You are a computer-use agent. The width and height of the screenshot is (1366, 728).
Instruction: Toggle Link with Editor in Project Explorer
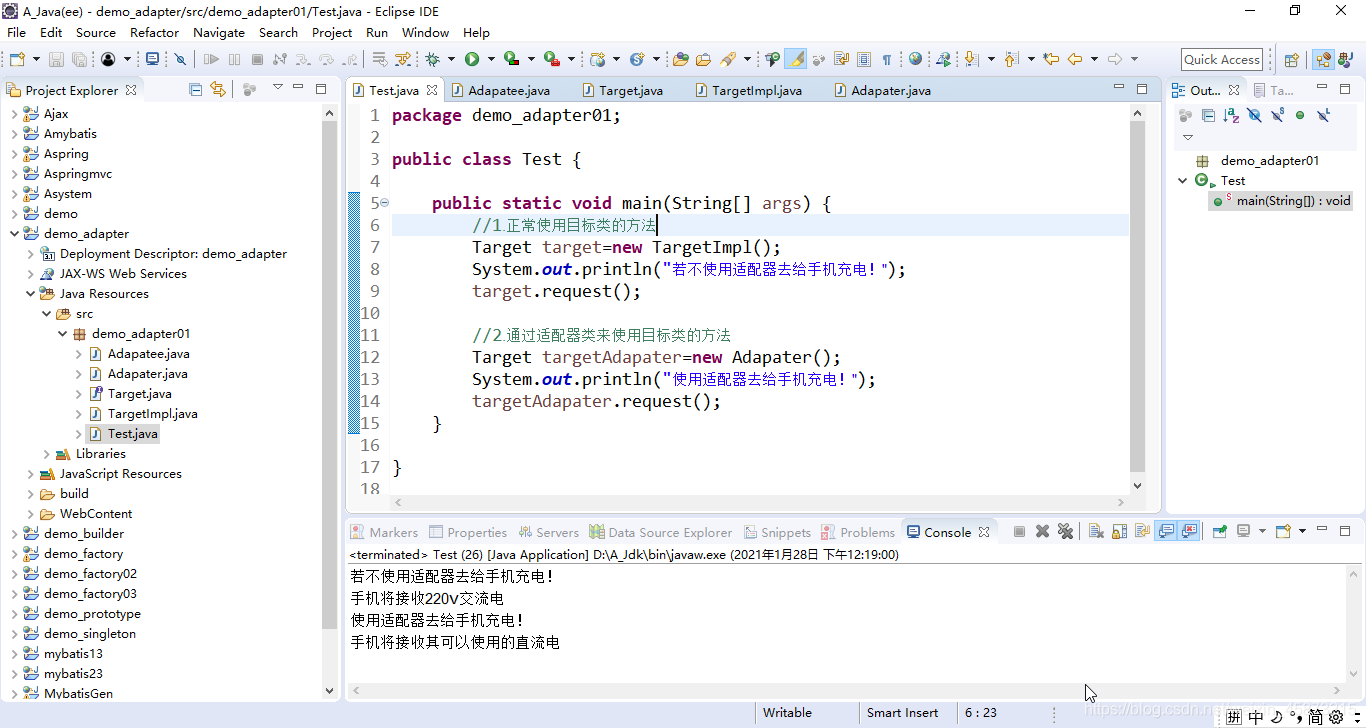click(x=218, y=89)
